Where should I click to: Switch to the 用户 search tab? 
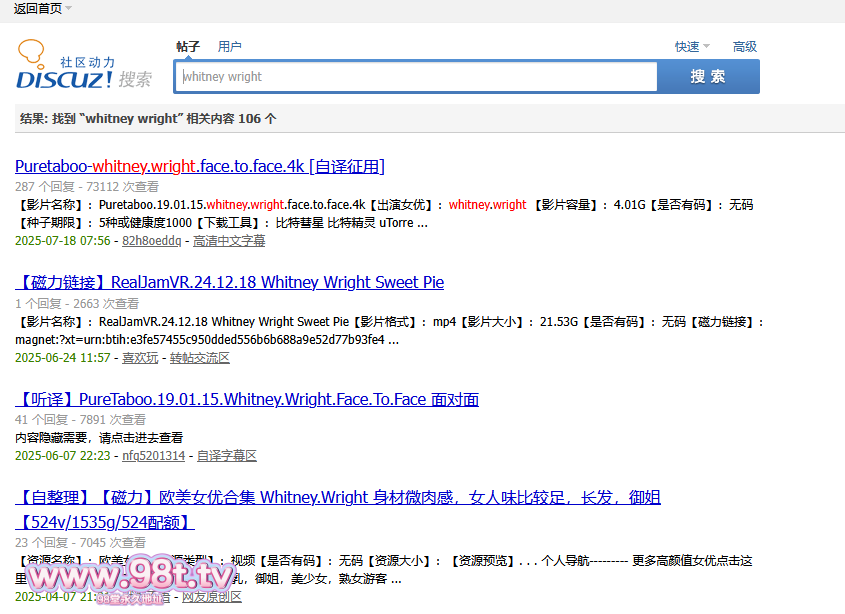point(230,47)
